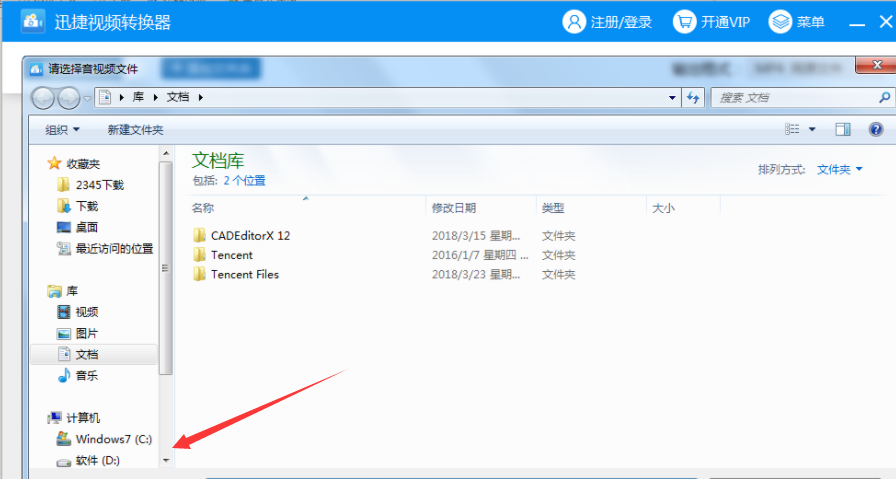Select Windows7 (C:) drive in sidebar
This screenshot has height=479, width=896.
click(x=112, y=439)
